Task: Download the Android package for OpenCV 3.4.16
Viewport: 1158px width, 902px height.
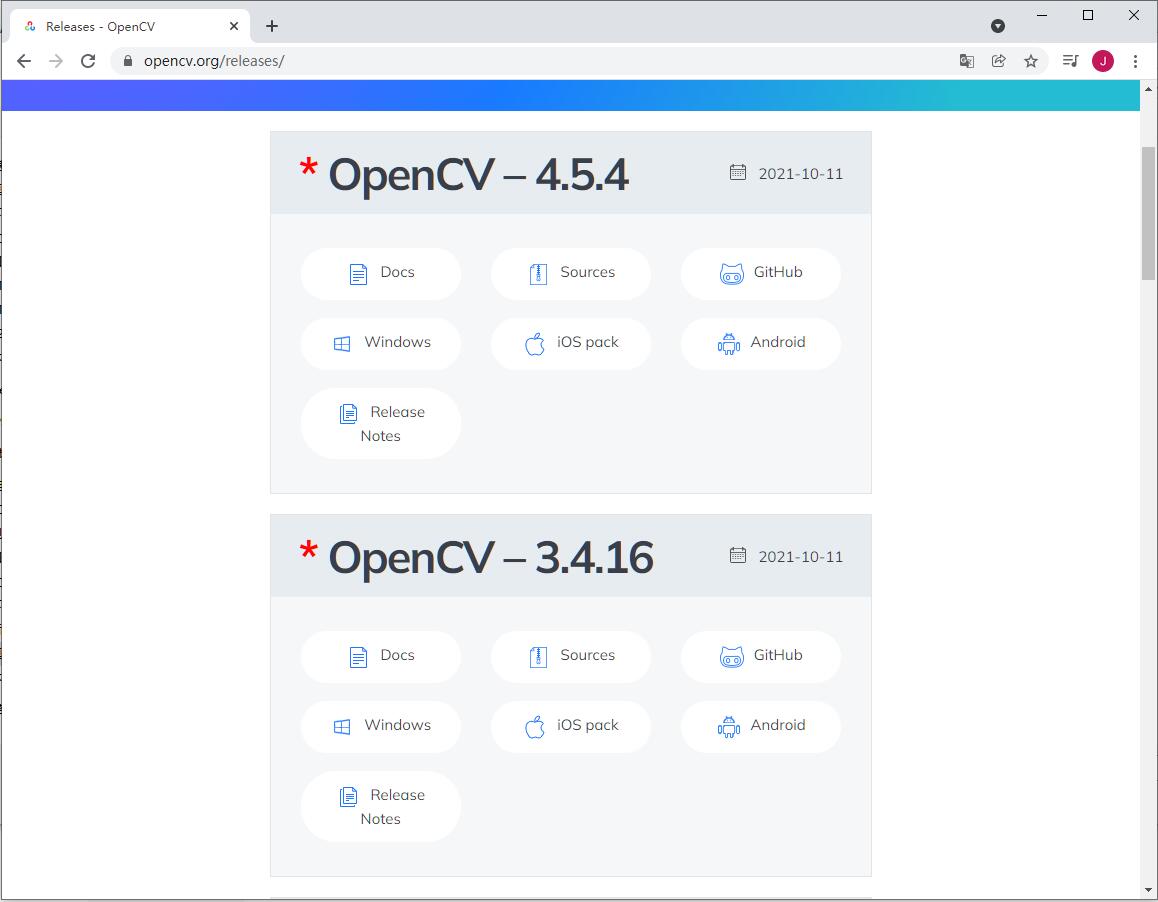Action: (x=761, y=726)
